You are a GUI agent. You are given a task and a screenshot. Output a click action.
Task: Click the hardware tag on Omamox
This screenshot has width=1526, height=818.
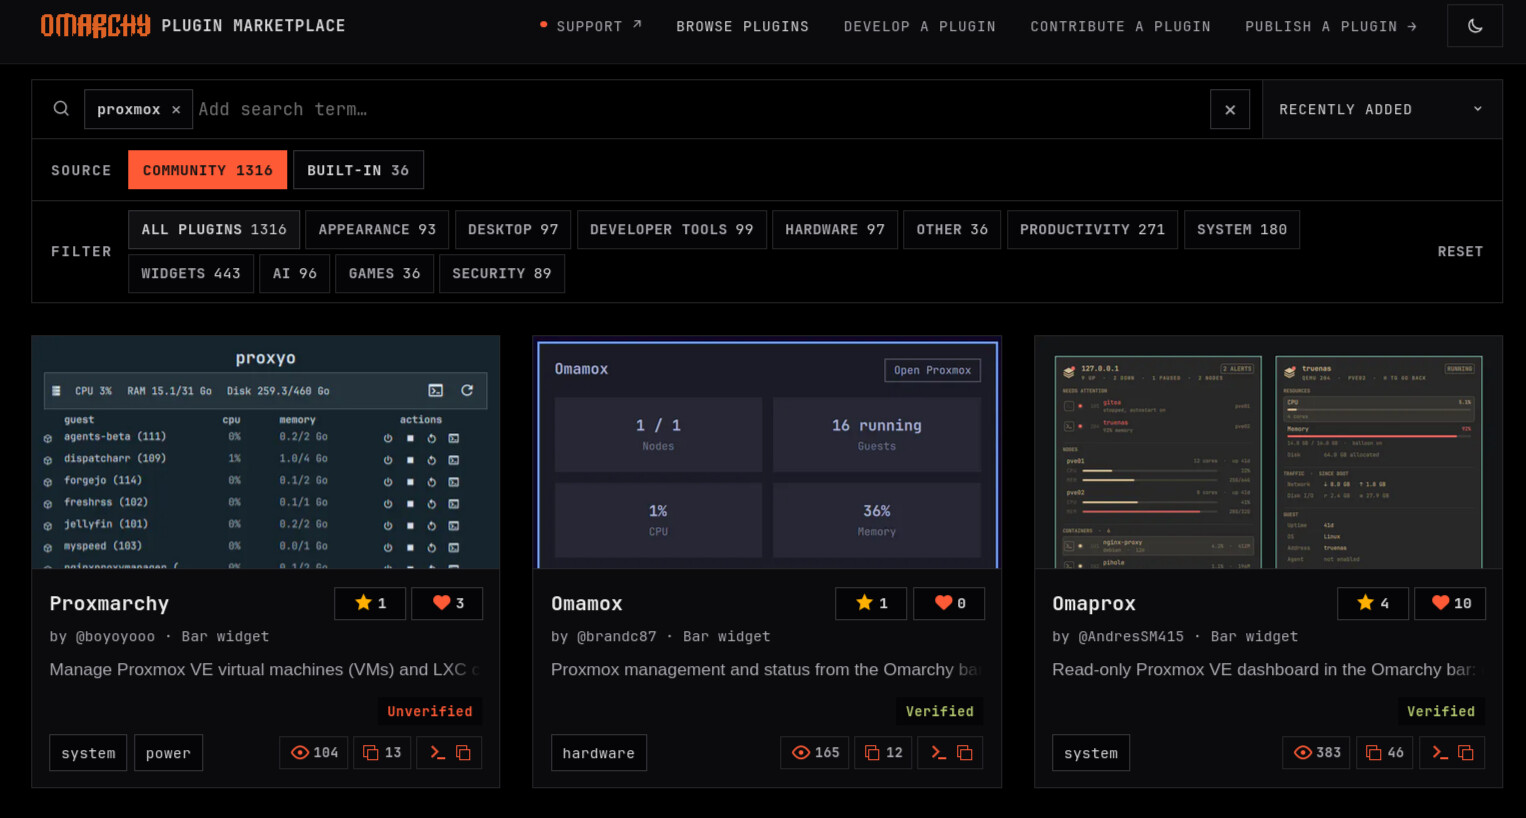(x=598, y=753)
